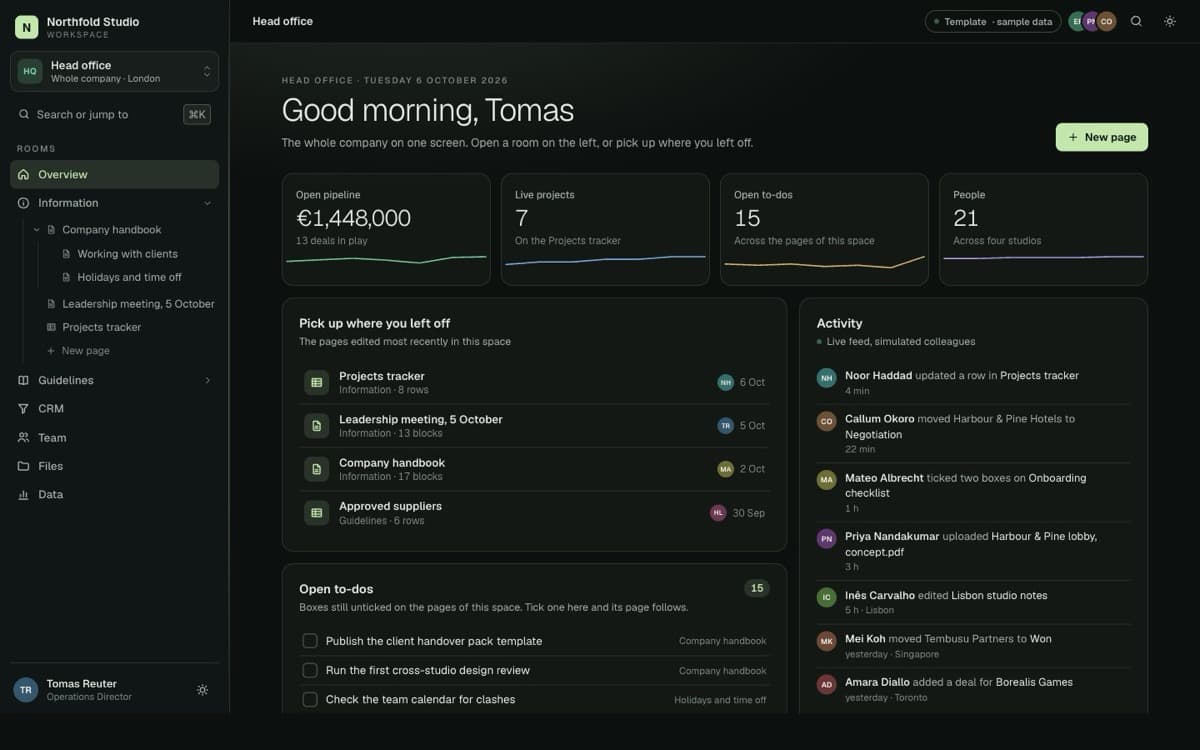Screen dimensions: 1200x750
Task: Collapse the Company handbook tree arrow
Action: tap(37, 230)
